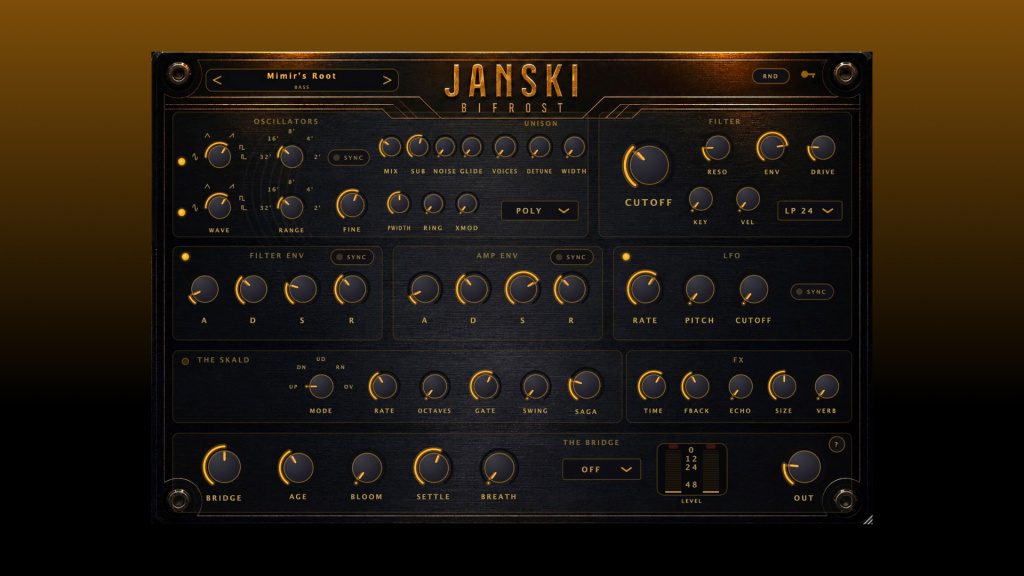
Task: Click the FX FBACK knob
Action: click(696, 386)
